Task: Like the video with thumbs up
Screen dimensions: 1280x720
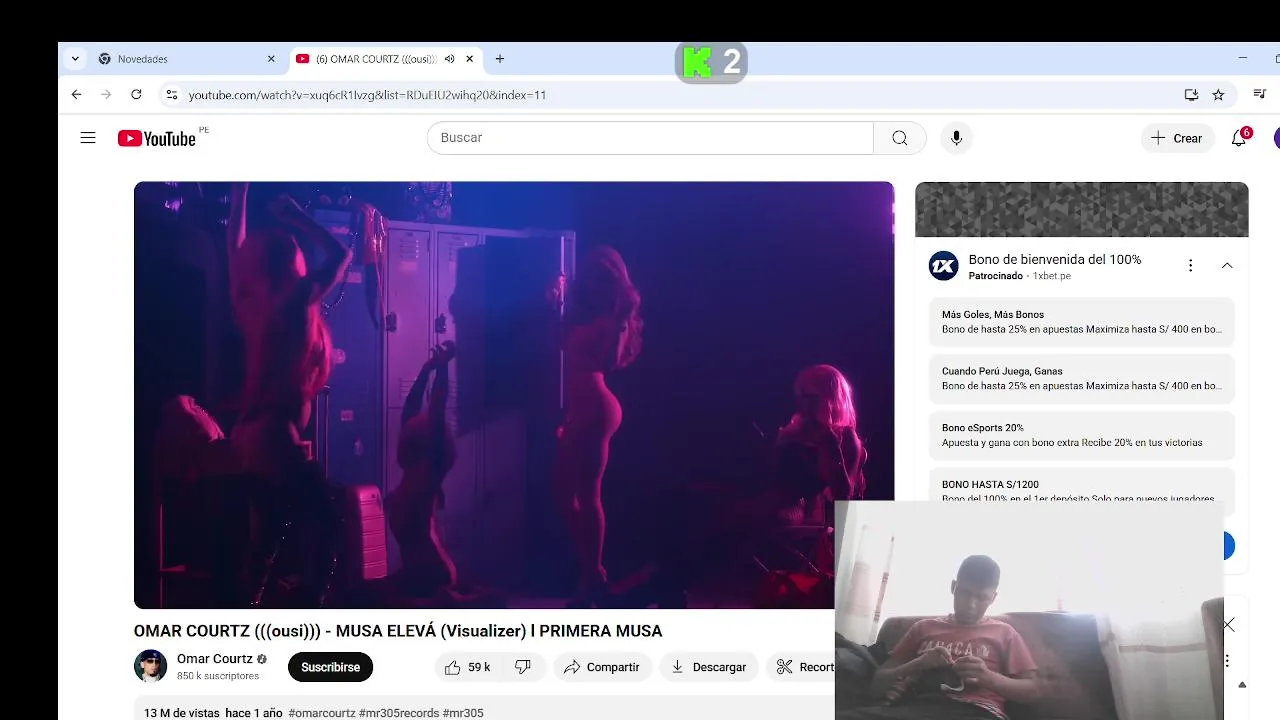Action: point(467,667)
